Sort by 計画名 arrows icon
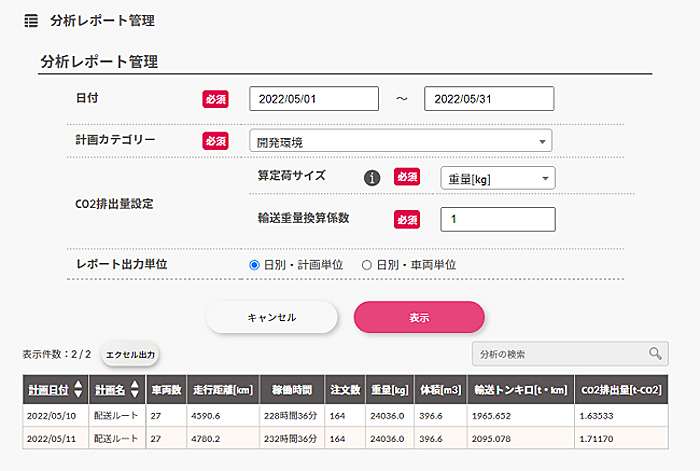The height and width of the screenshot is (471, 700). [135, 389]
